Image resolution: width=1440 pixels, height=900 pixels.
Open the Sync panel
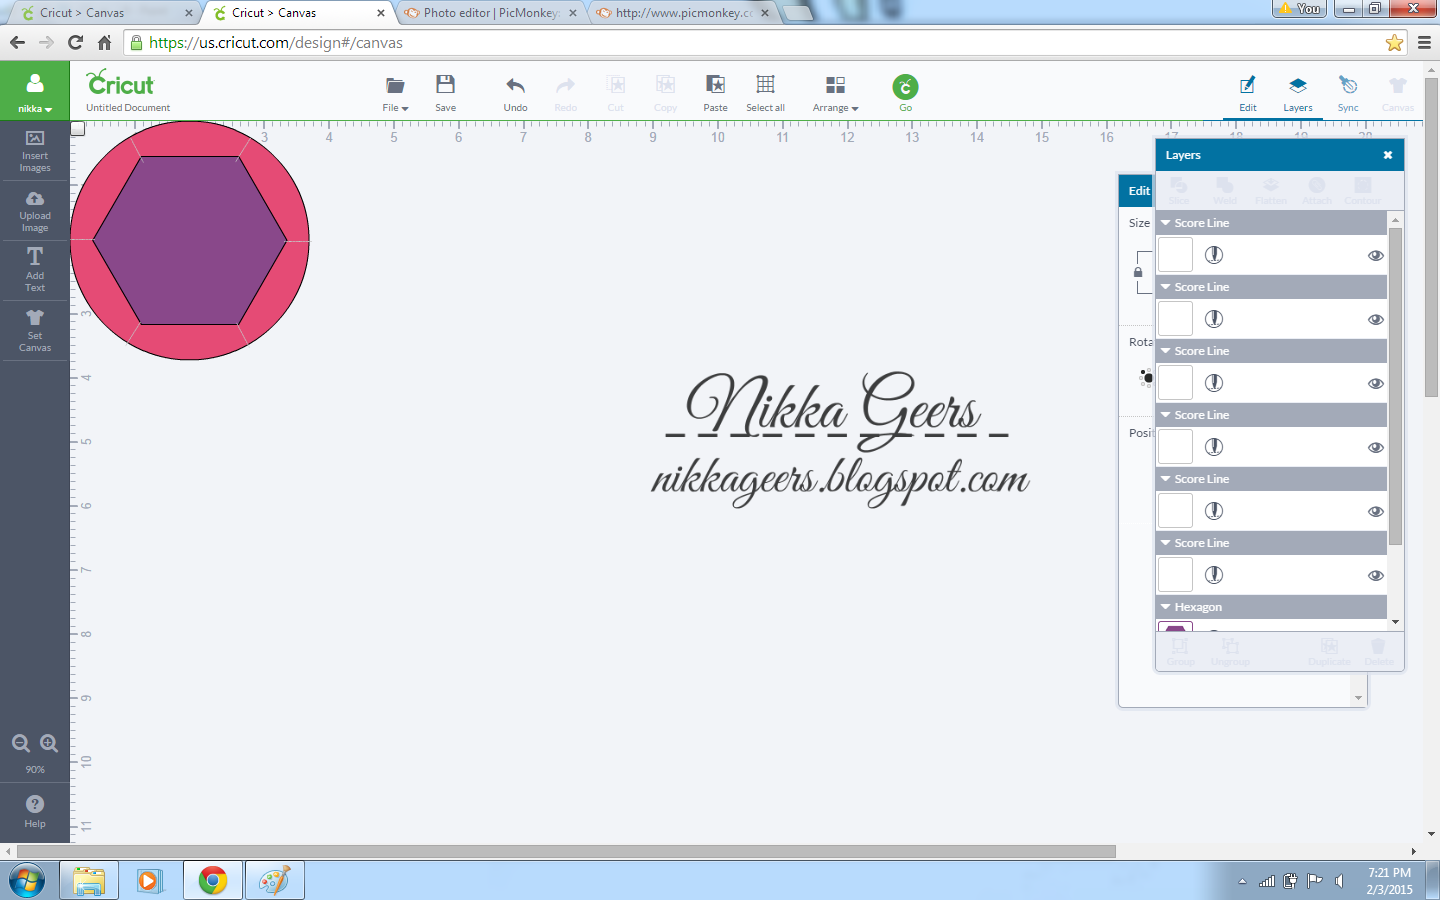(1348, 93)
